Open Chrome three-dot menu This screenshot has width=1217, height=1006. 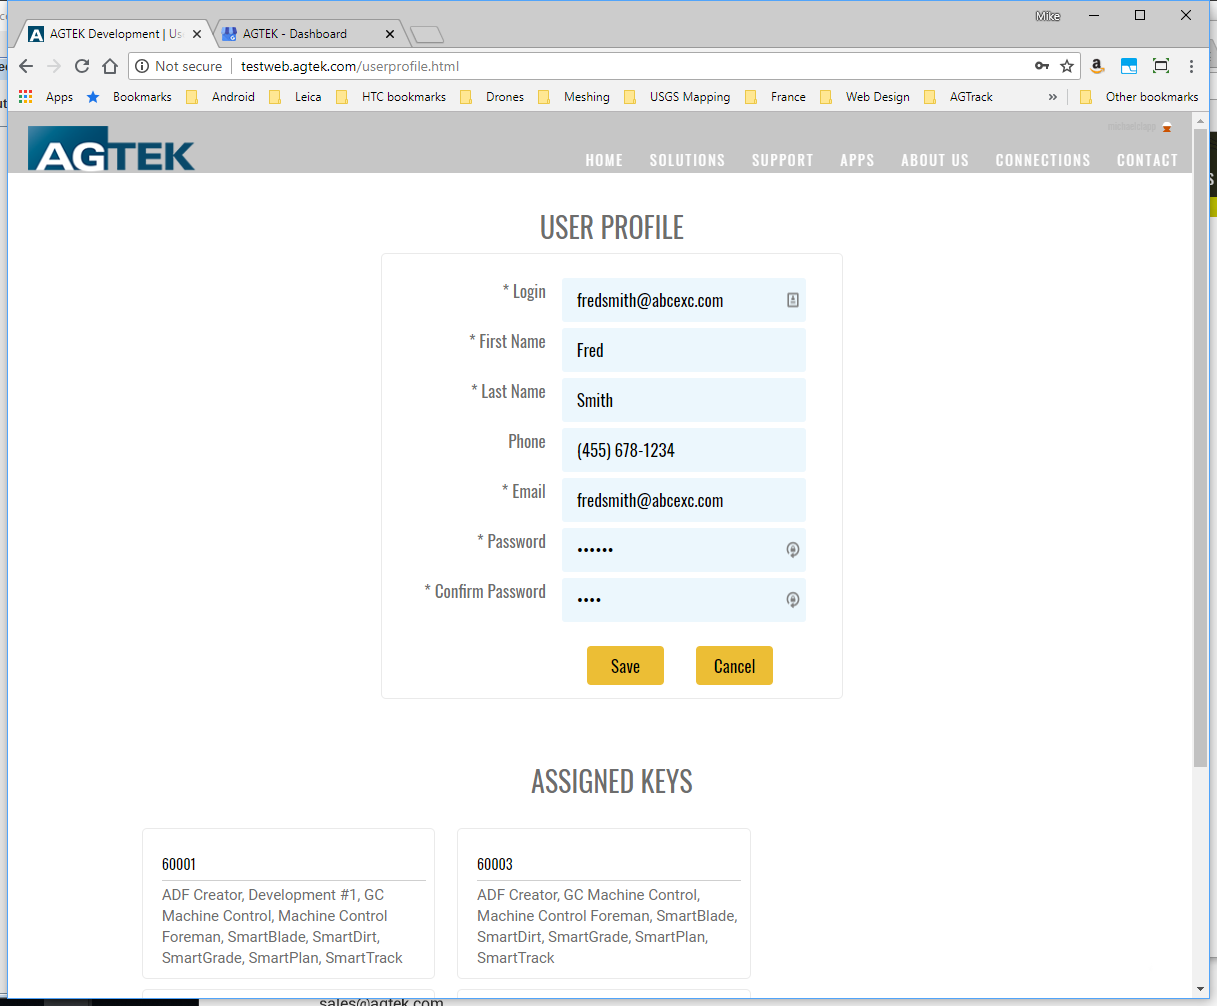point(1191,66)
